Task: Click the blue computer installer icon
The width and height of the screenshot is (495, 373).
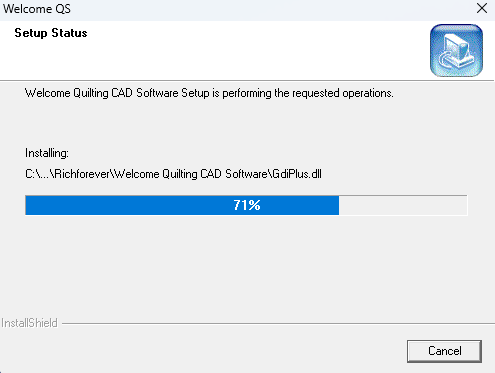Action: click(x=456, y=50)
